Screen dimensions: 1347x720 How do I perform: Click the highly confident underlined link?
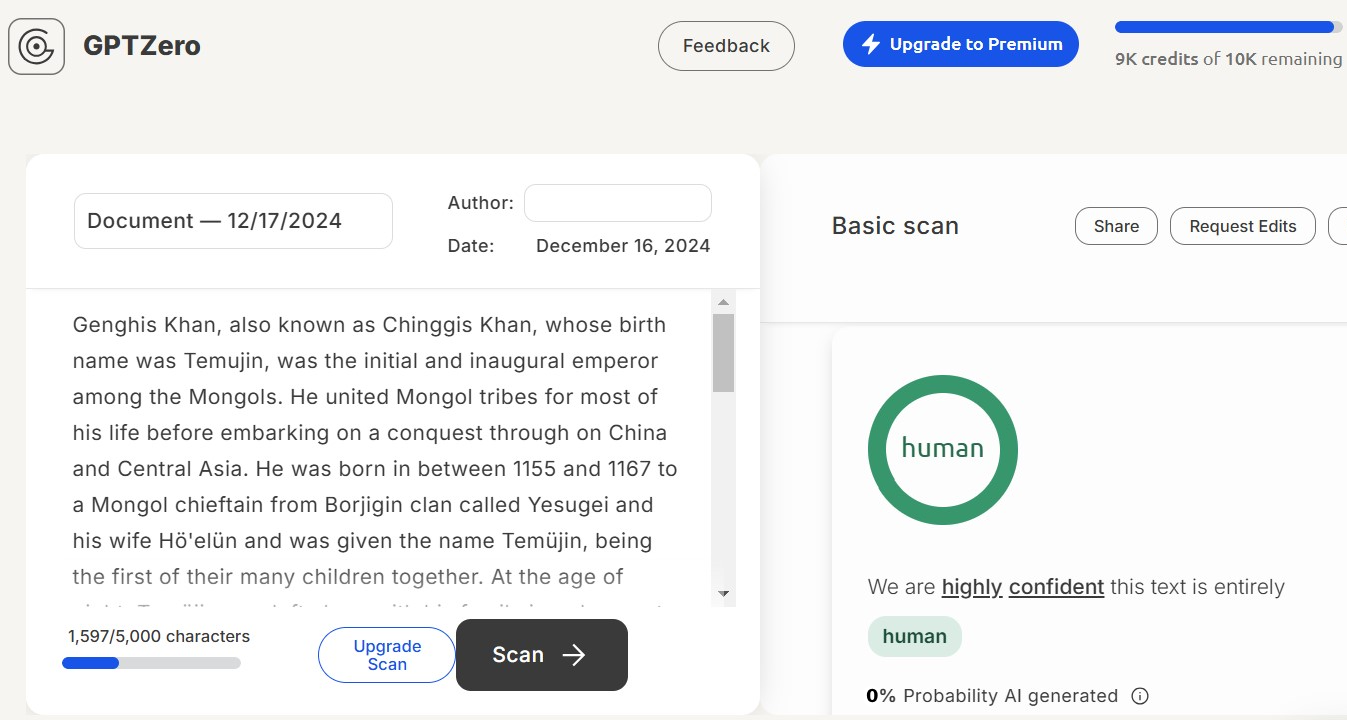[x=1023, y=587]
